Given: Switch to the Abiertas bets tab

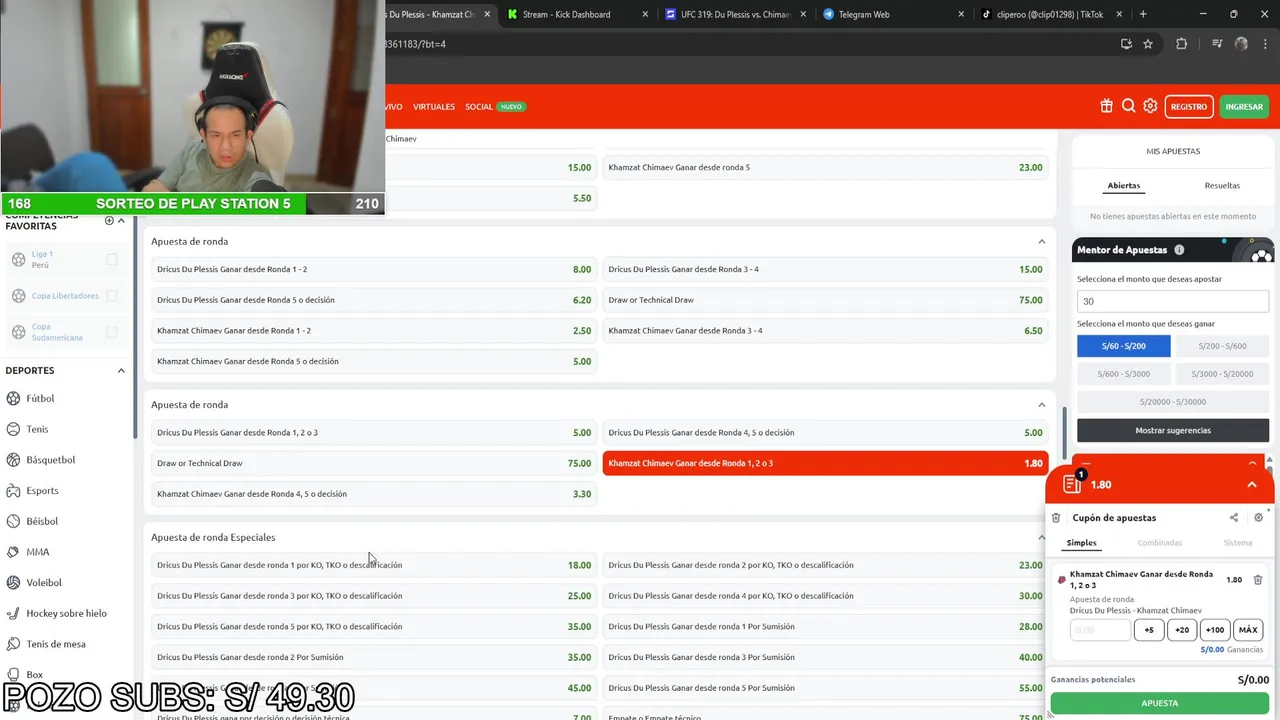Looking at the screenshot, I should point(1124,186).
